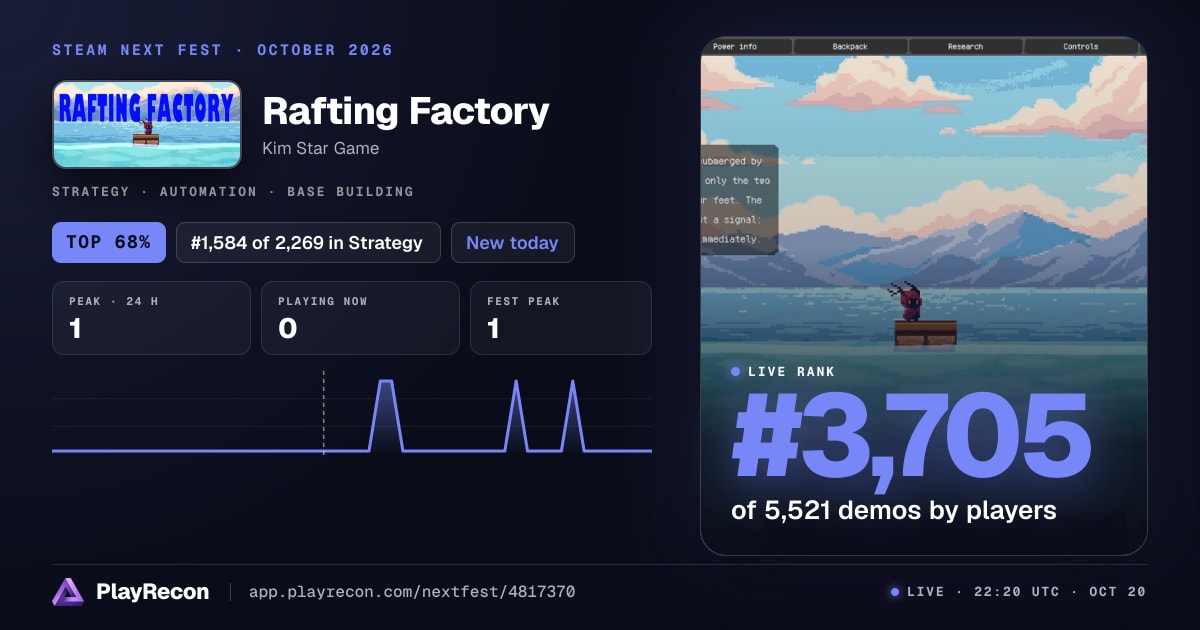
Task: Click the STEAM NEXT FEST · OCTOBER 2026 header
Action: click(222, 50)
